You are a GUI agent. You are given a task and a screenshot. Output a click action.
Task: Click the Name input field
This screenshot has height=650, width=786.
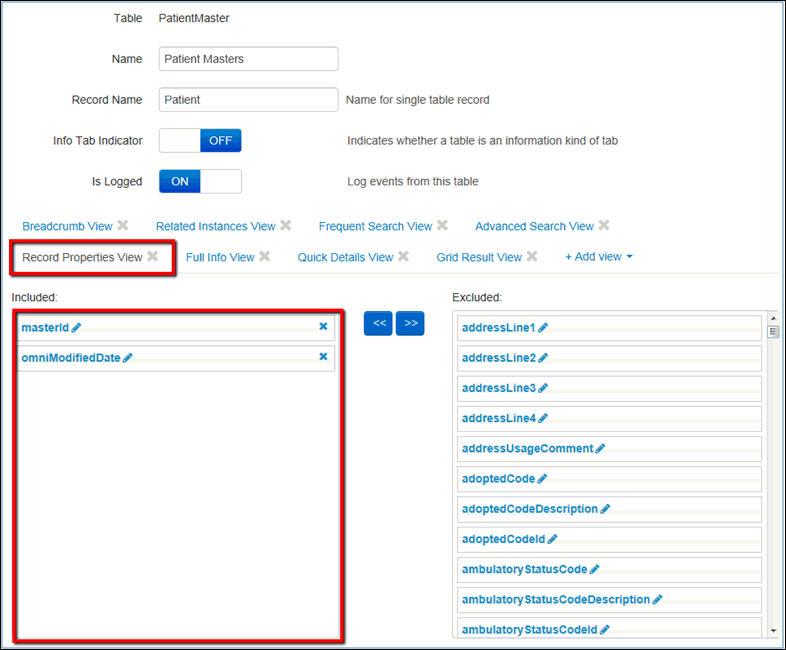click(248, 59)
